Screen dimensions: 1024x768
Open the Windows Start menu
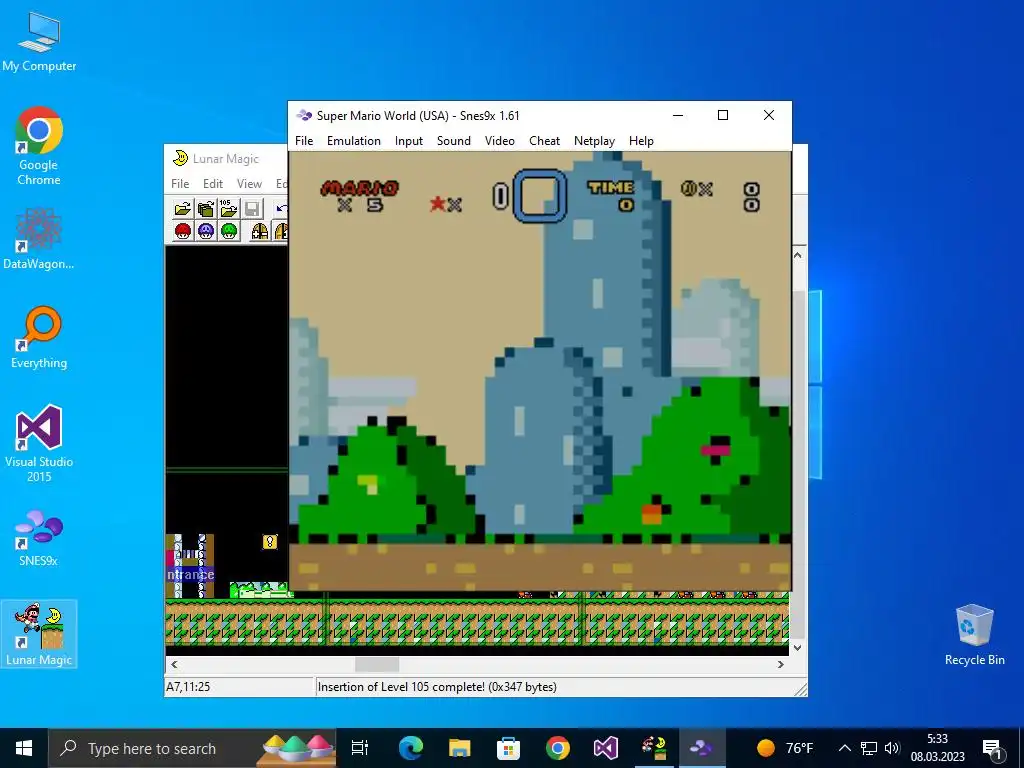pos(24,748)
